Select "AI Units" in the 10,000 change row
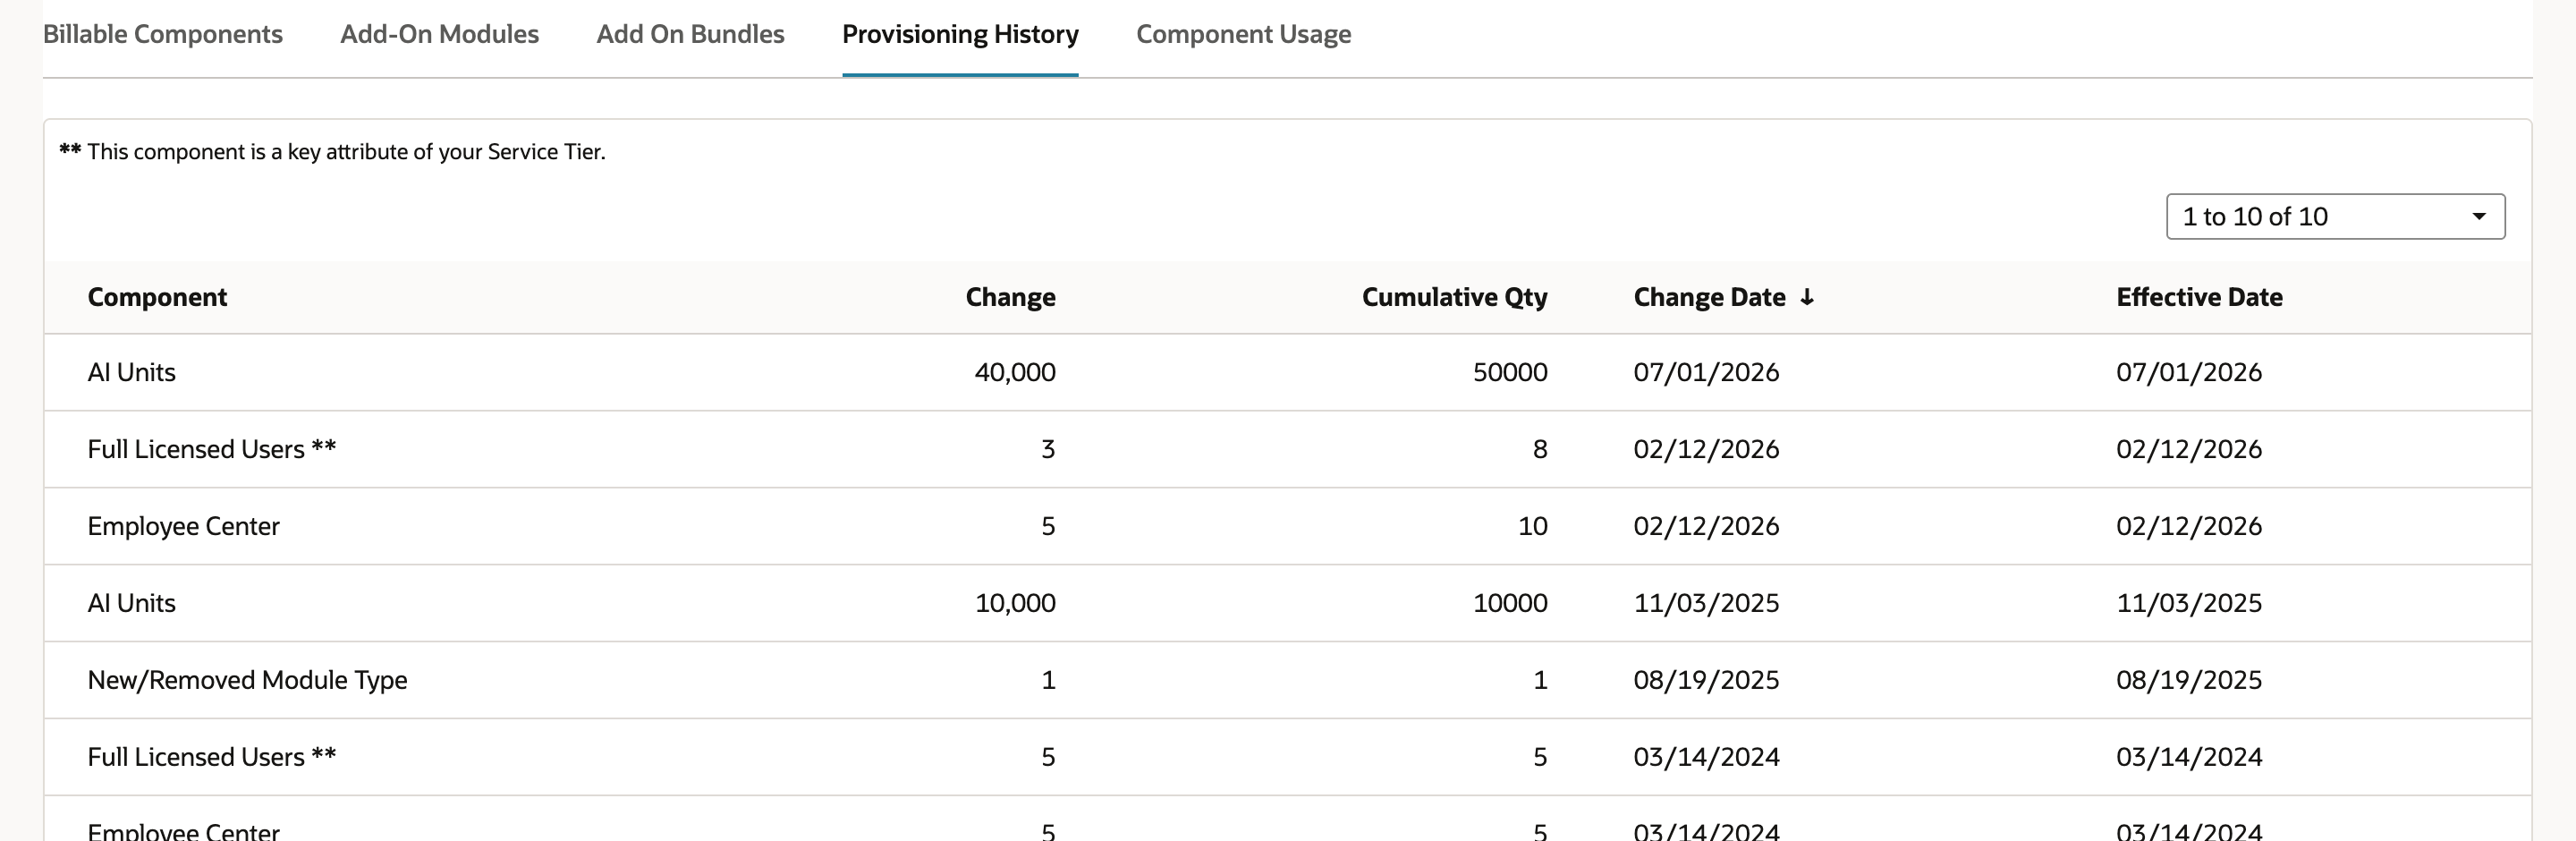The image size is (2576, 841). tap(131, 603)
